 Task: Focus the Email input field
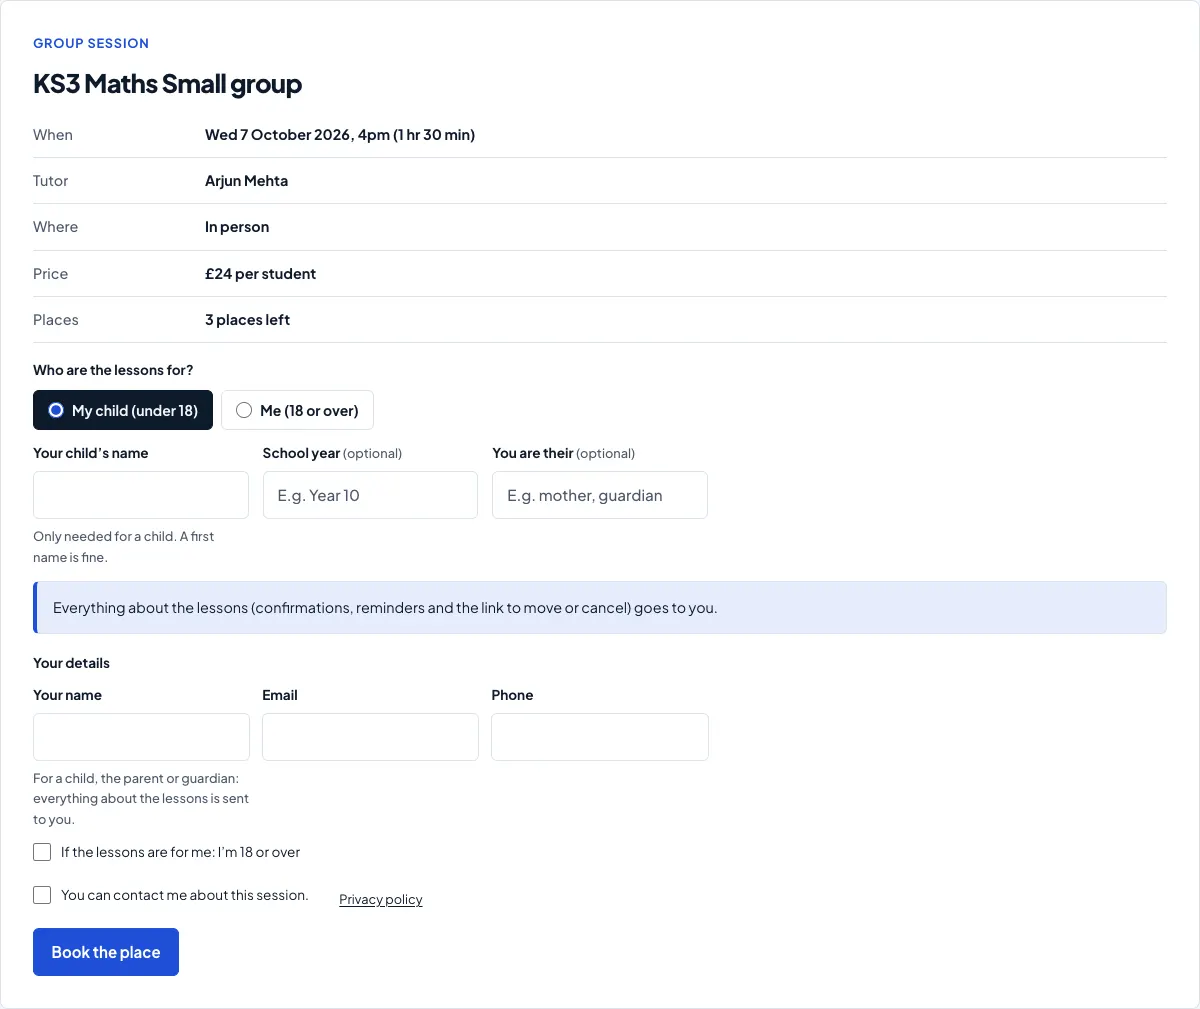370,737
